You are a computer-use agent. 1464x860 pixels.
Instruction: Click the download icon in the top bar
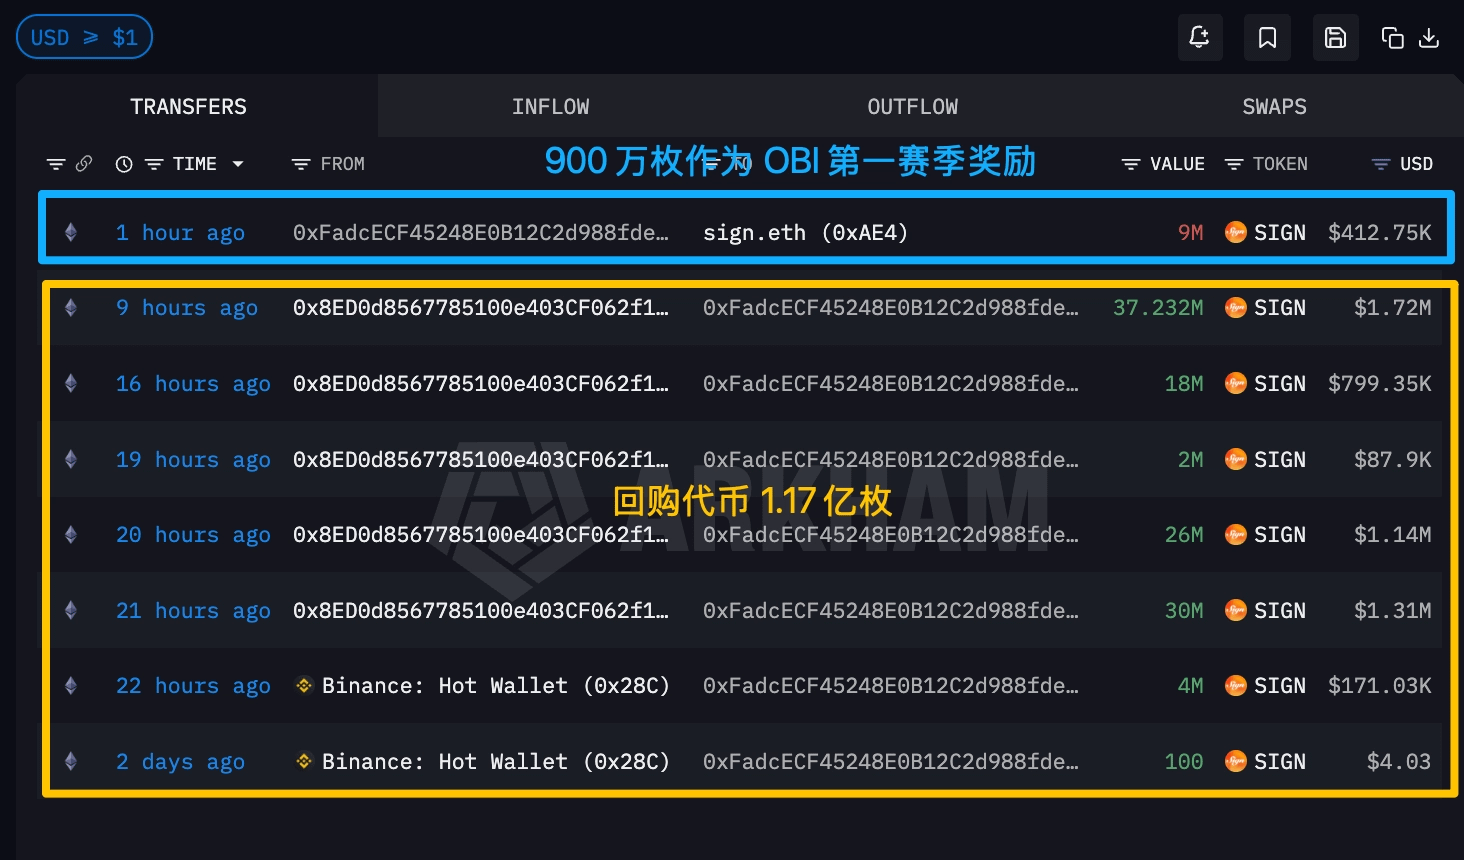coord(1429,38)
